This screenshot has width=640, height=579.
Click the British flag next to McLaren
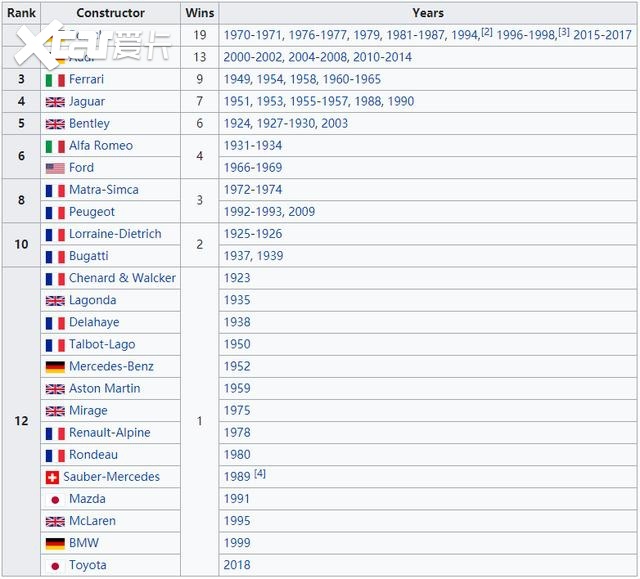(x=55, y=522)
